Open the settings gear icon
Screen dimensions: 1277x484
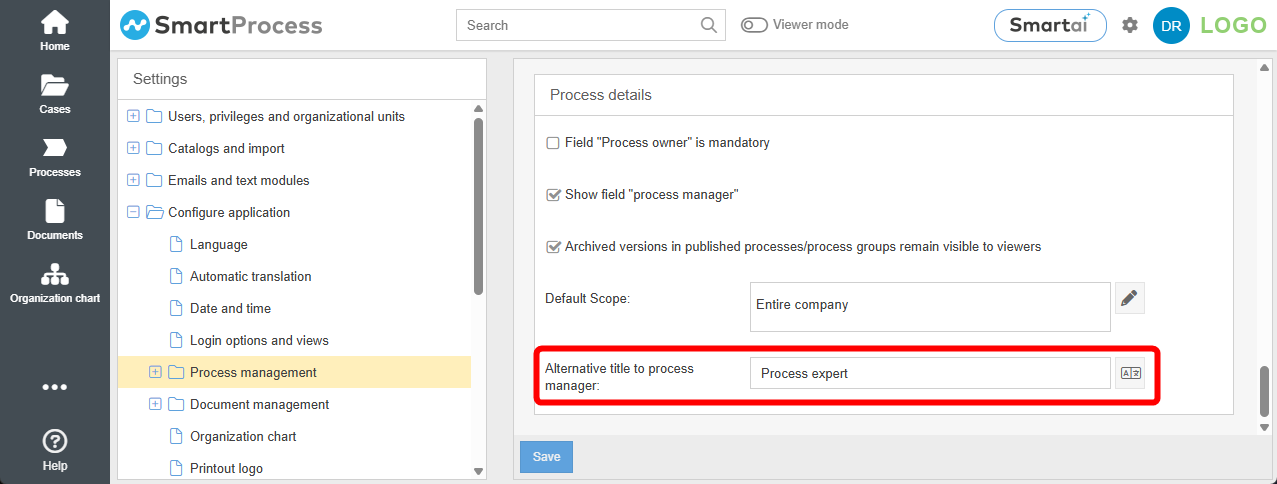[x=1130, y=25]
